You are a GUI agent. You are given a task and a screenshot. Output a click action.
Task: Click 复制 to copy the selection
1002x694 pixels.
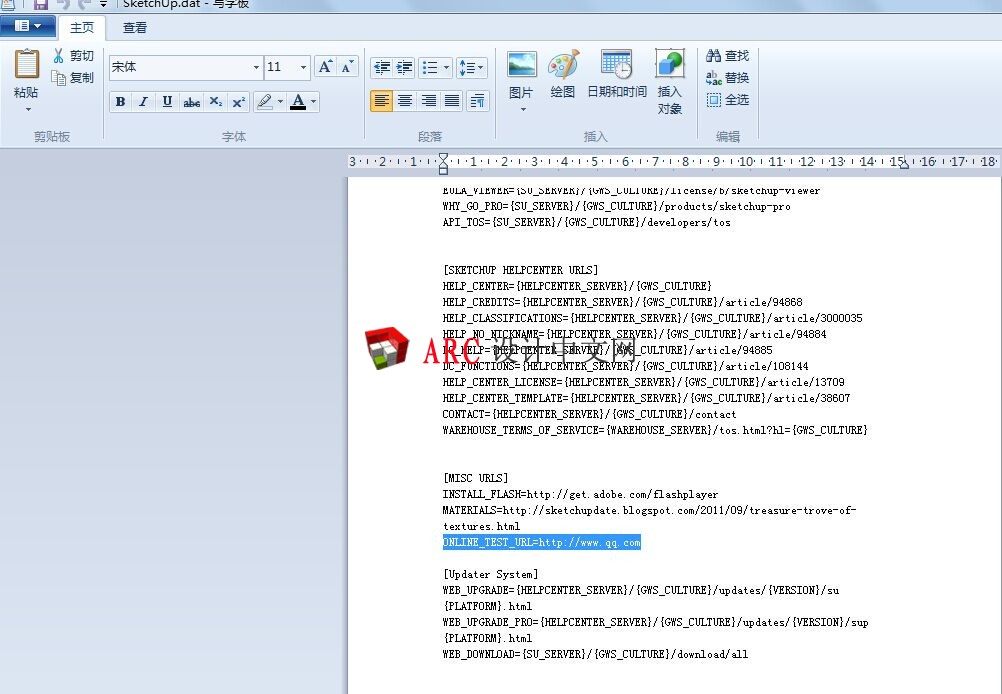tap(73, 78)
